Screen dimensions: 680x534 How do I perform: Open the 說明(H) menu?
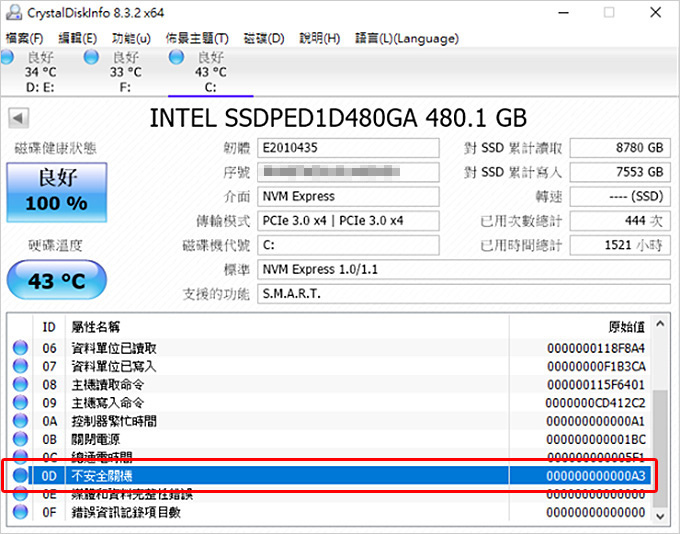(320, 39)
